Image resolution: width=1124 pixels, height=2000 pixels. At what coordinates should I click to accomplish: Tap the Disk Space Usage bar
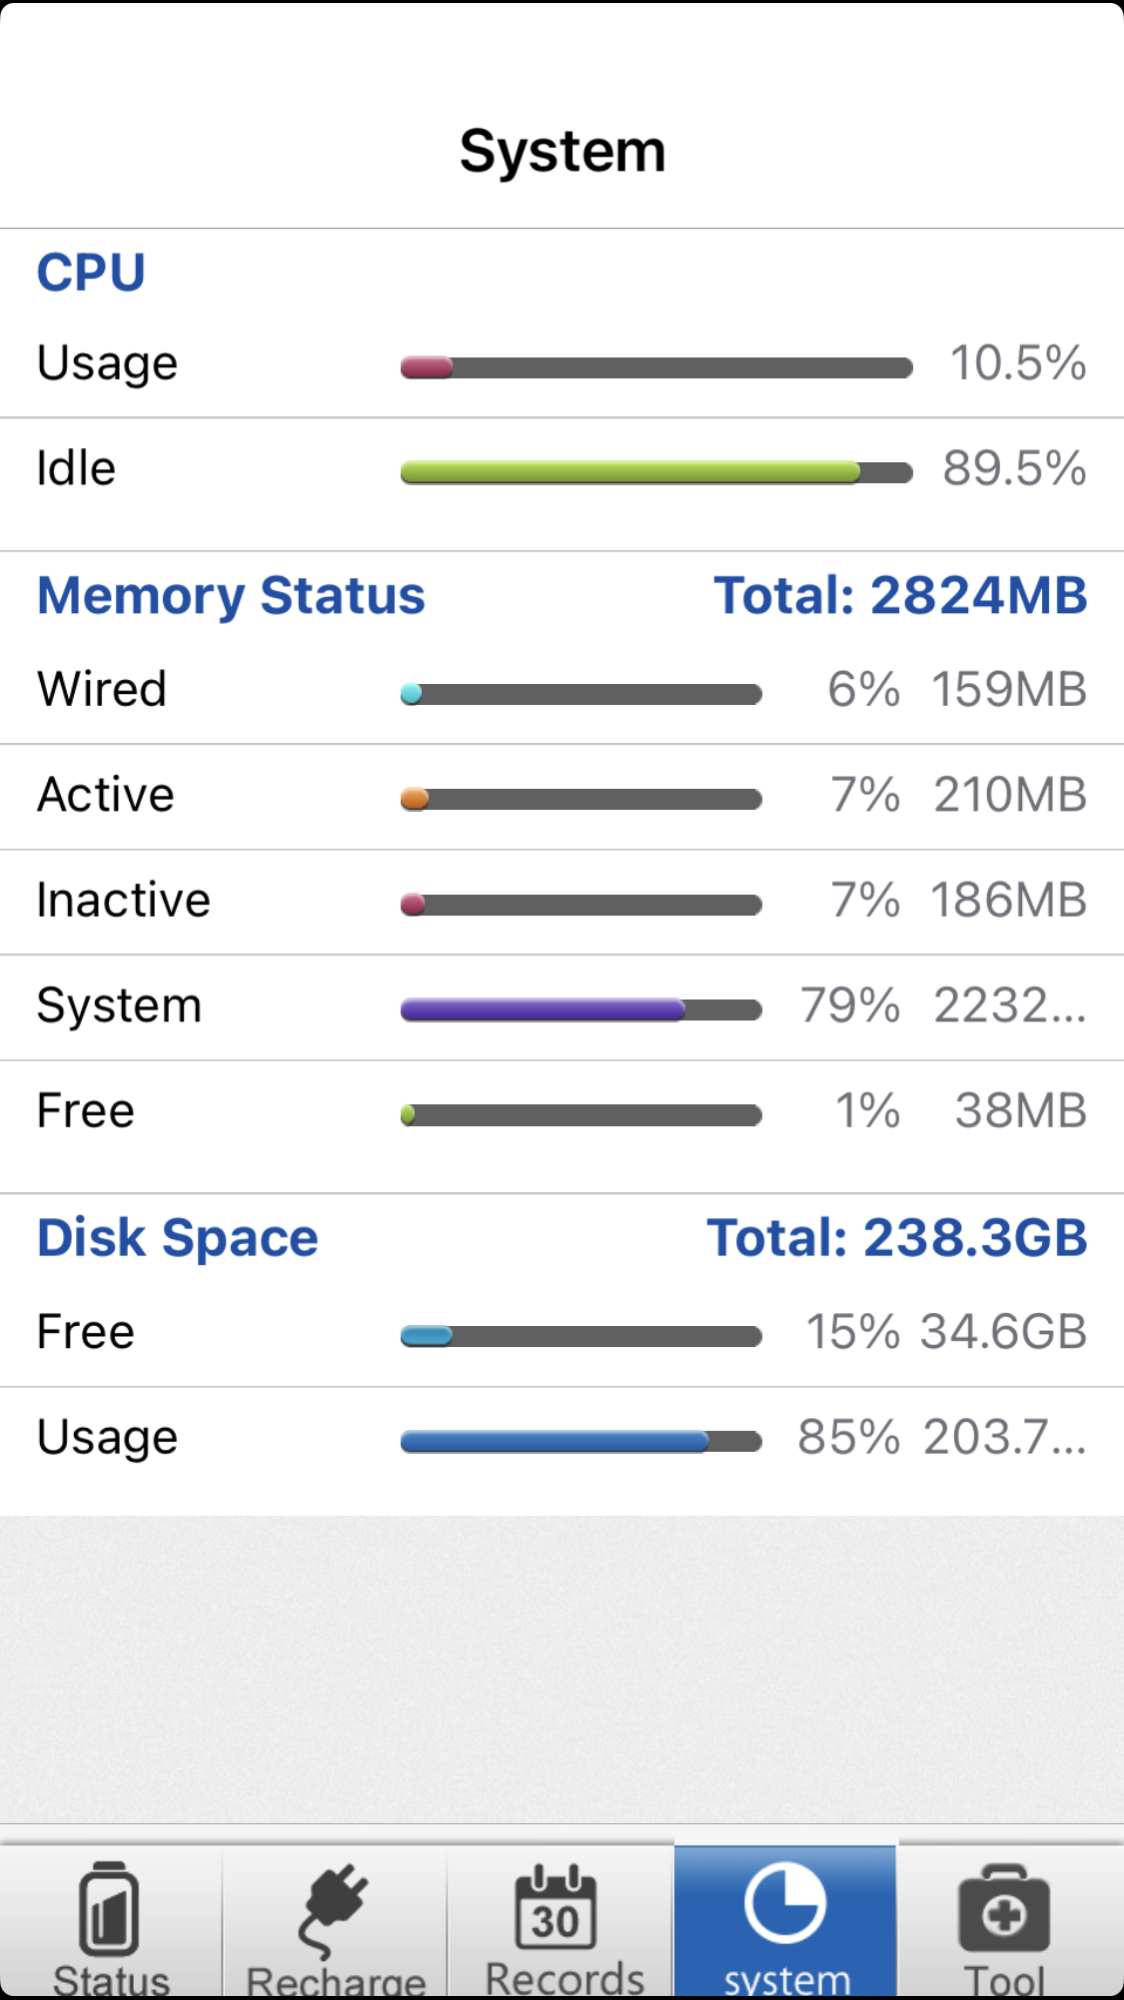580,1441
